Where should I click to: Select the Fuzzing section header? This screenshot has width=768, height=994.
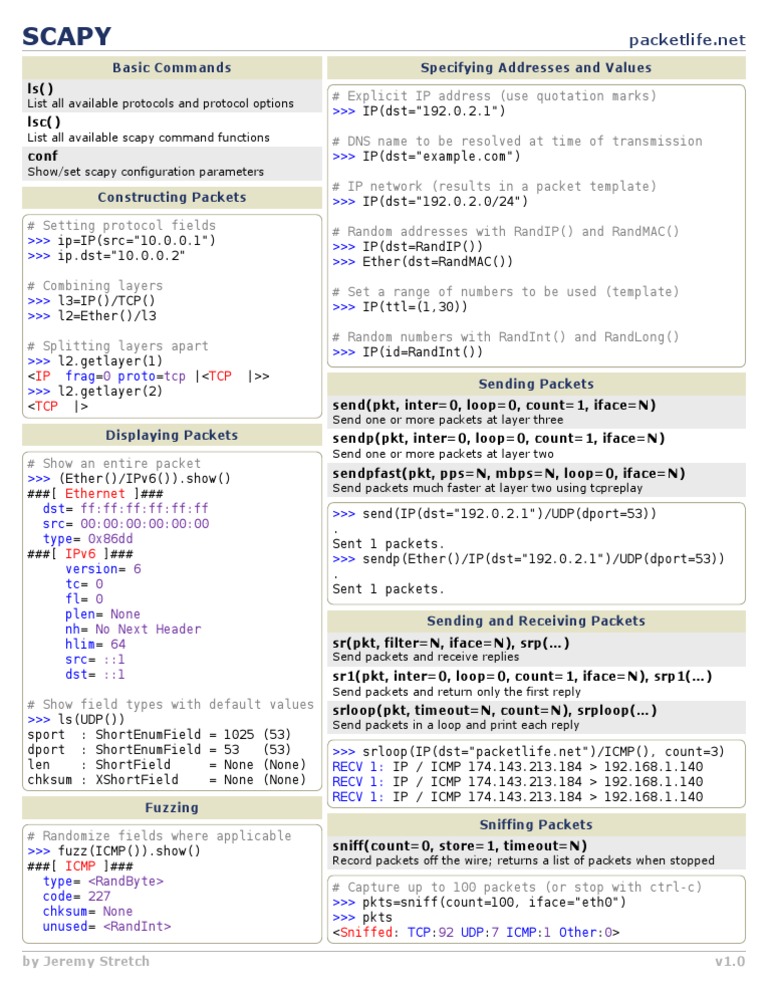tap(172, 808)
